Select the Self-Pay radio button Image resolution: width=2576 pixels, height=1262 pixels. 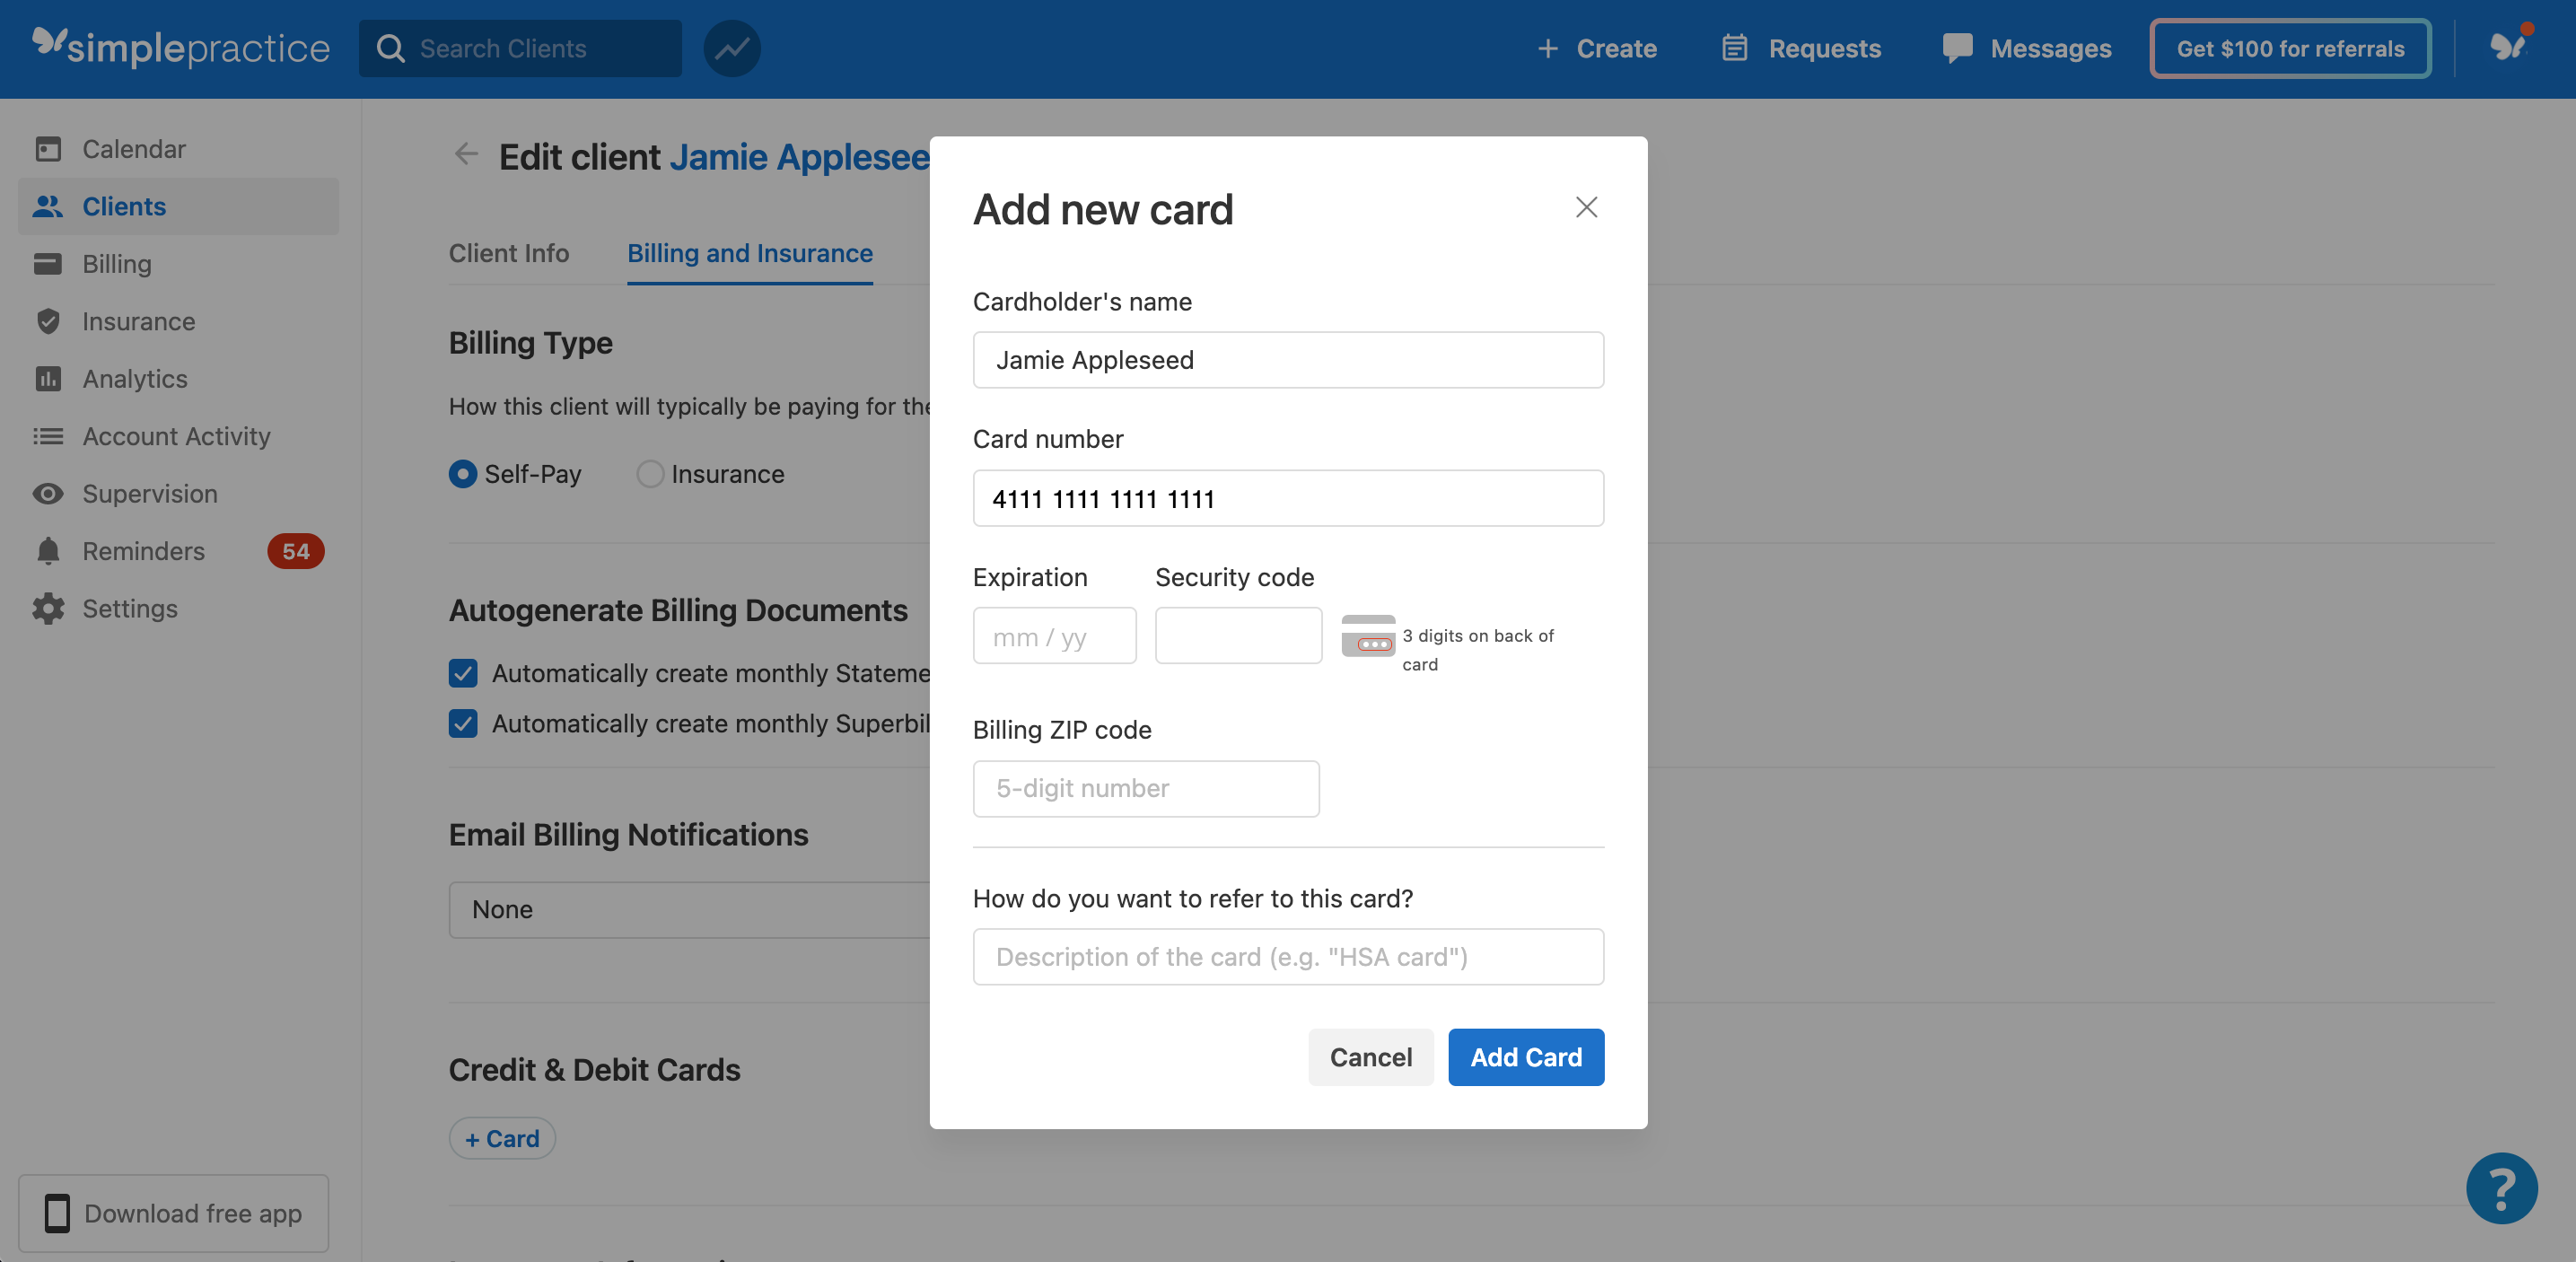(x=463, y=474)
